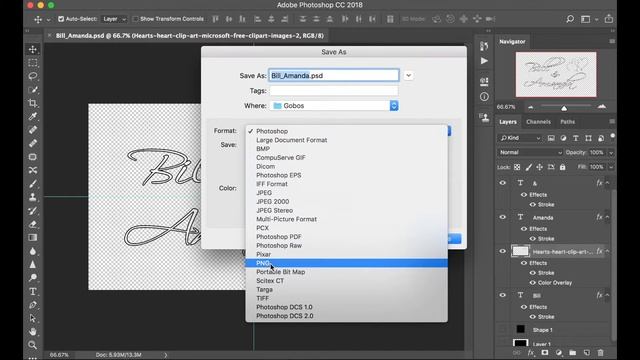Viewport: 640px width, 360px height.
Task: Delete layer trash icon
Action: click(x=600, y=353)
